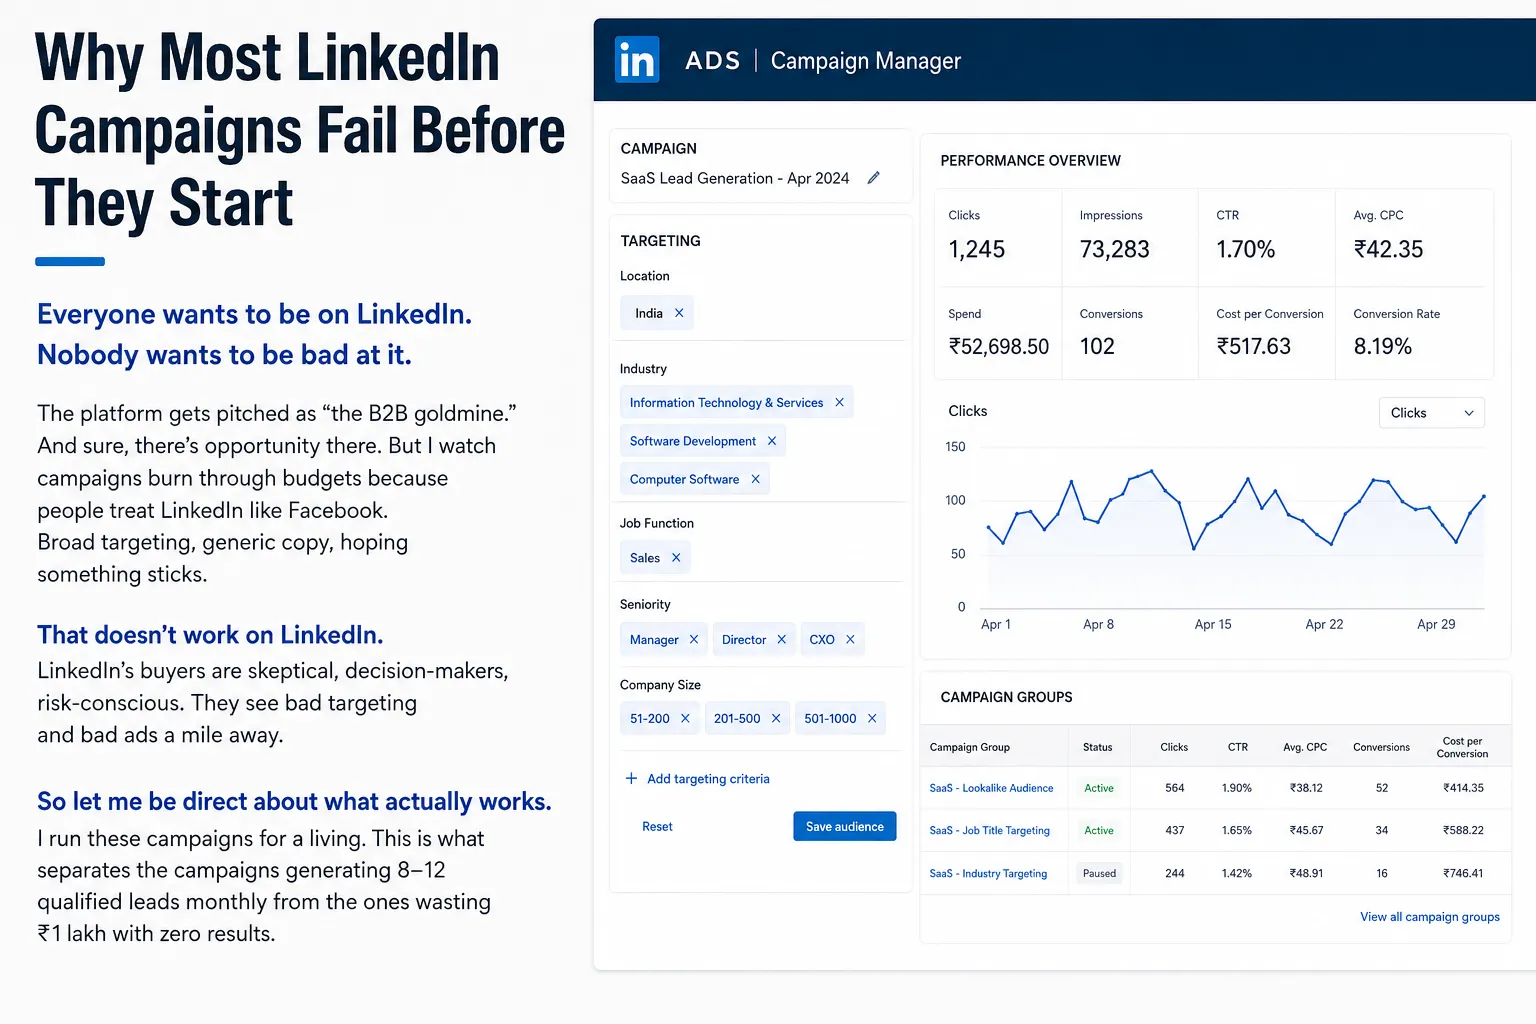1536x1024 pixels.
Task: Click Paused status badge
Action: click(1099, 873)
